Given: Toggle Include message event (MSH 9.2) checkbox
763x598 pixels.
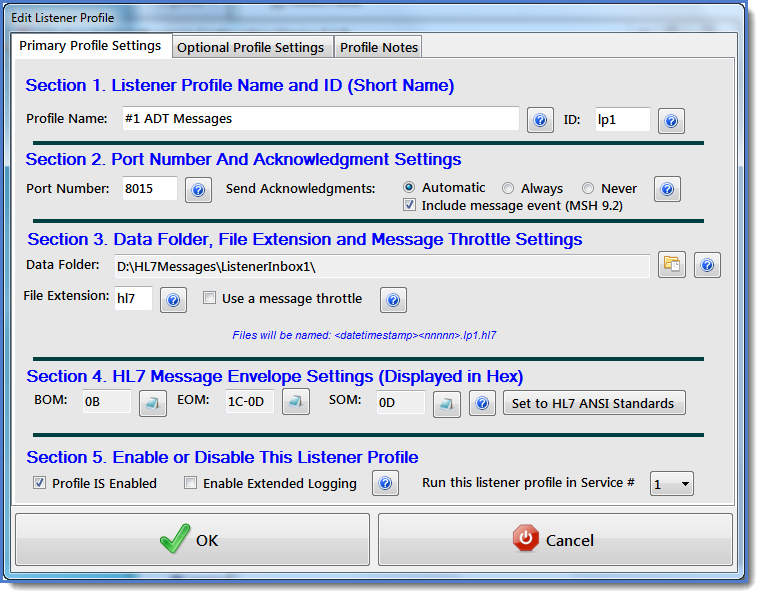Looking at the screenshot, I should [409, 205].
